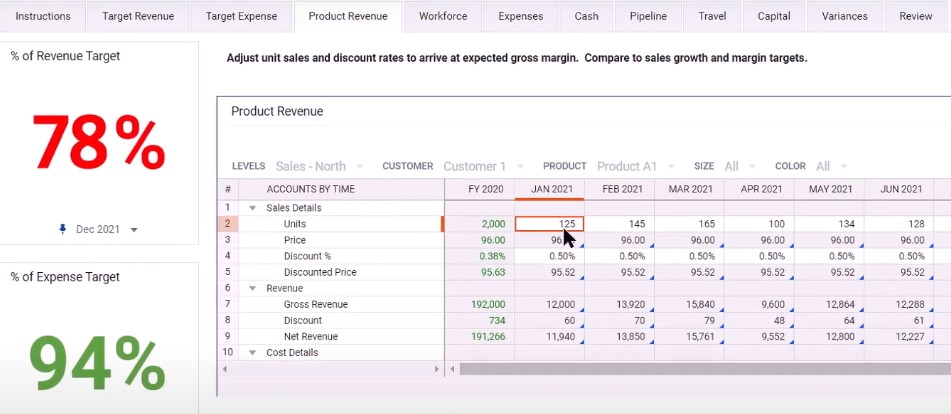Open the Variances tab
The image size is (951, 414).
click(x=845, y=16)
